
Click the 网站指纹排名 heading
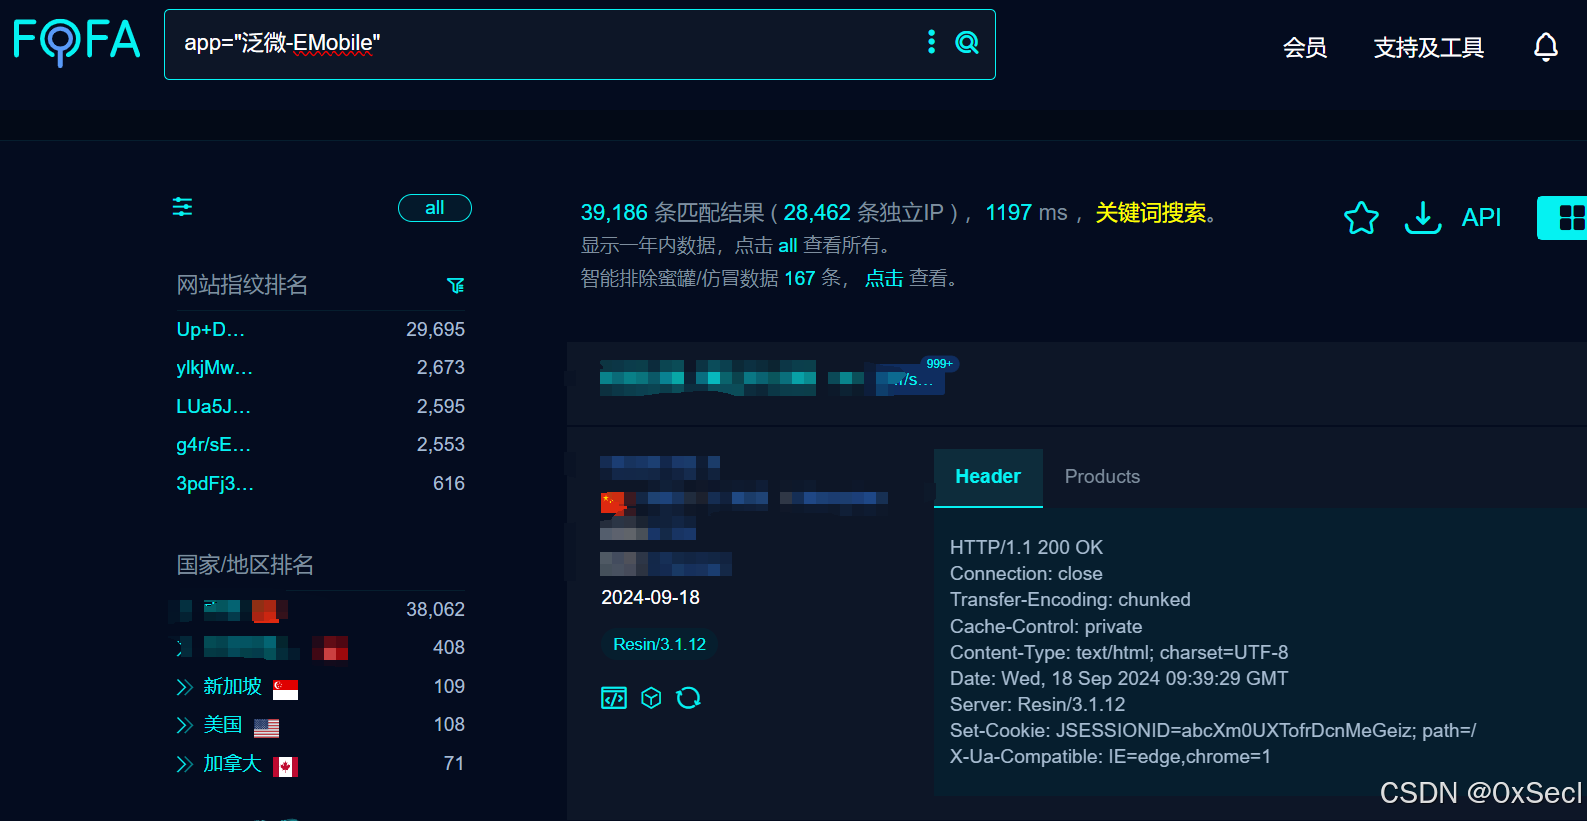click(x=242, y=285)
